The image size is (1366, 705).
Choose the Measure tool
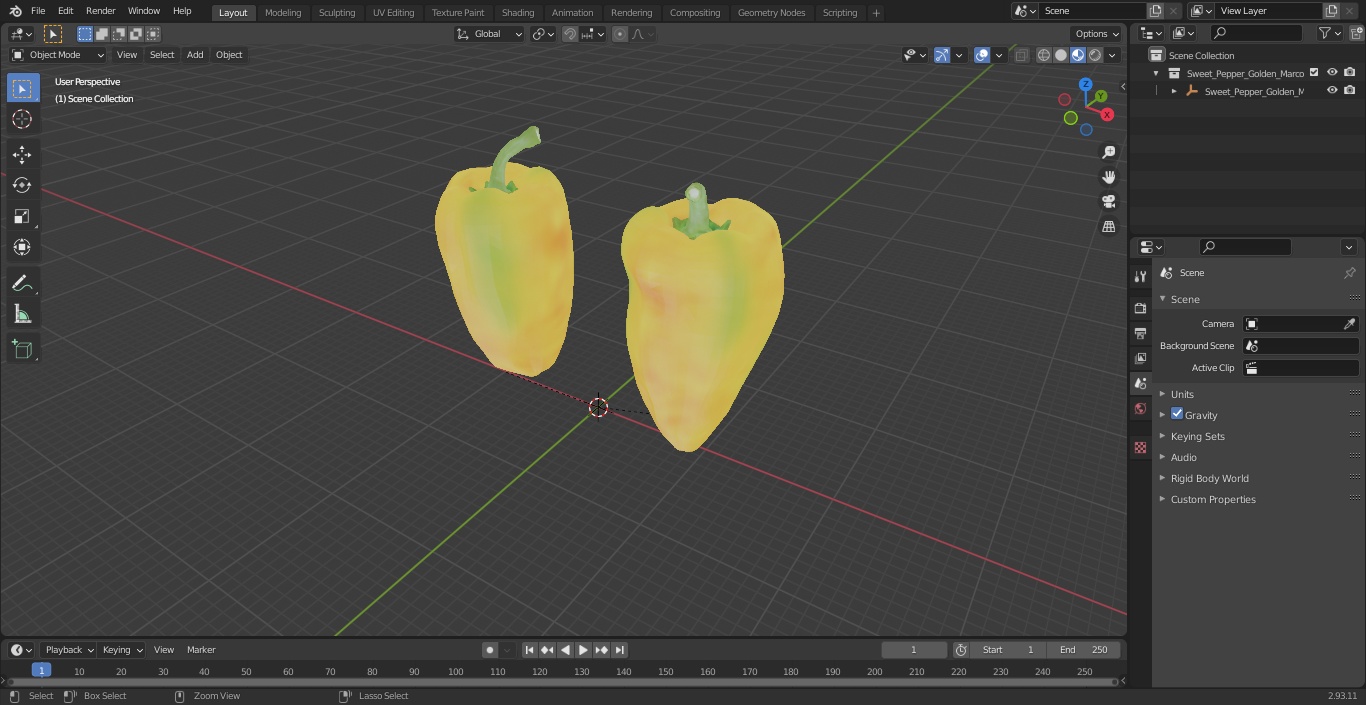[x=22, y=315]
